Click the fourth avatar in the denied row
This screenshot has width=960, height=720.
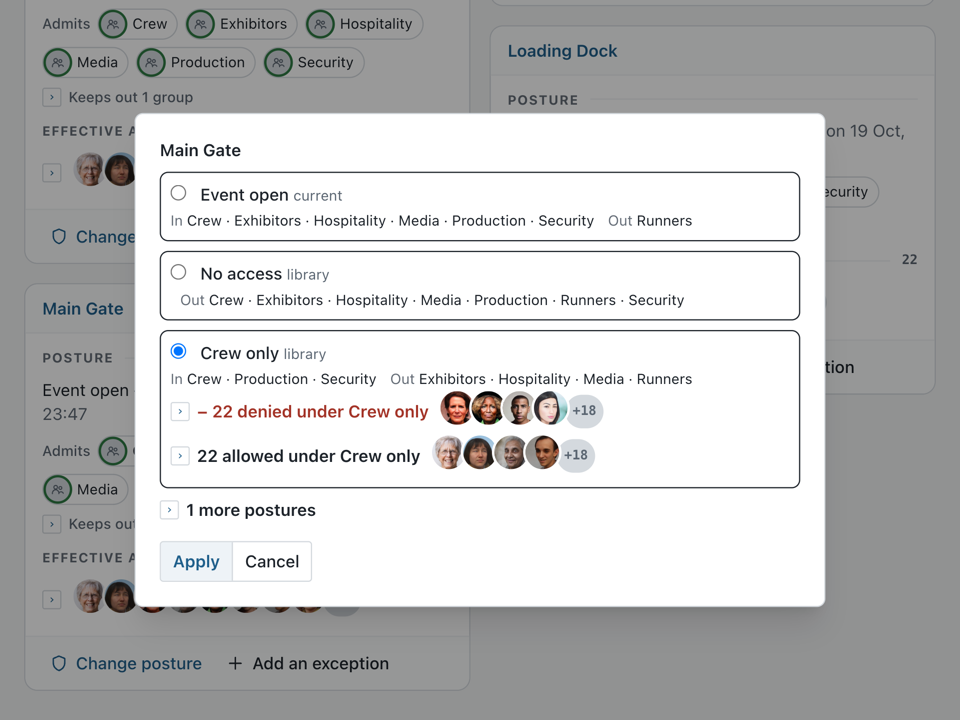[x=550, y=409]
